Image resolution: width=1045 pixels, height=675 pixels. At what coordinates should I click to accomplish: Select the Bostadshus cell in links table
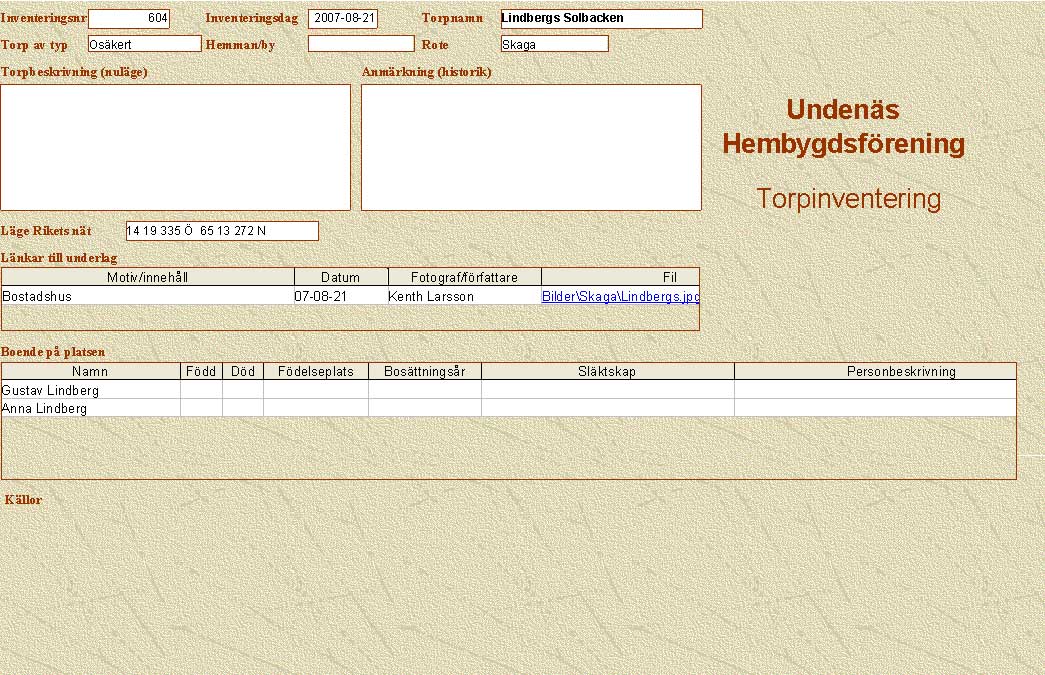point(147,296)
